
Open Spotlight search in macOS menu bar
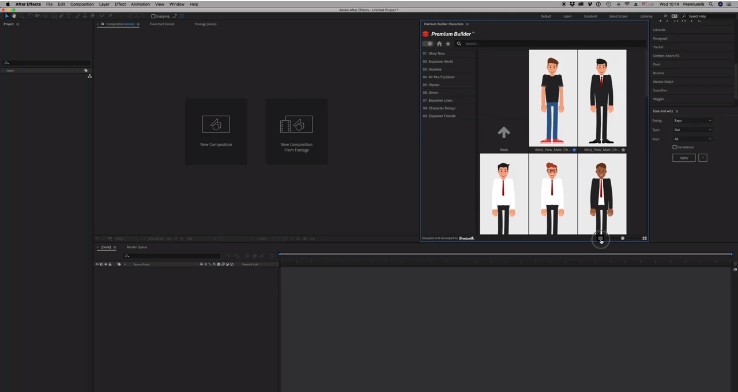click(711, 4)
